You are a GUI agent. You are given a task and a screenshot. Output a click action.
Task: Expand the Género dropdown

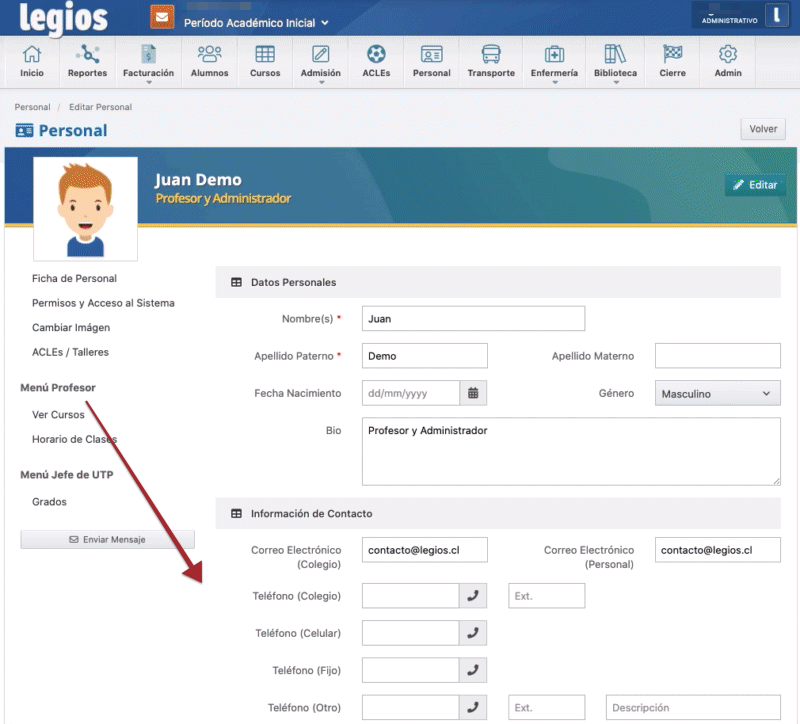(717, 393)
